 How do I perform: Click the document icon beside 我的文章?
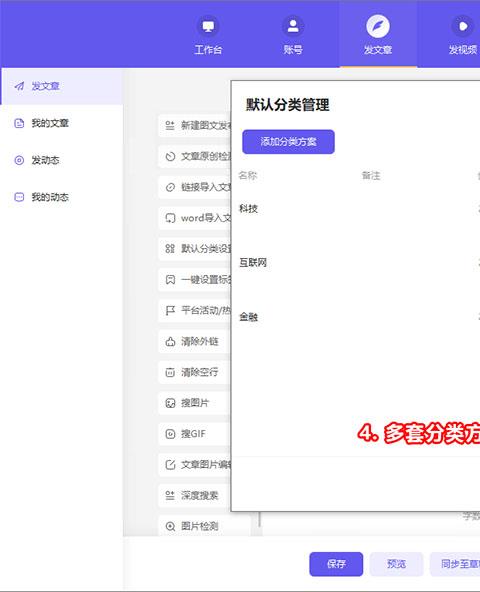[x=19, y=123]
